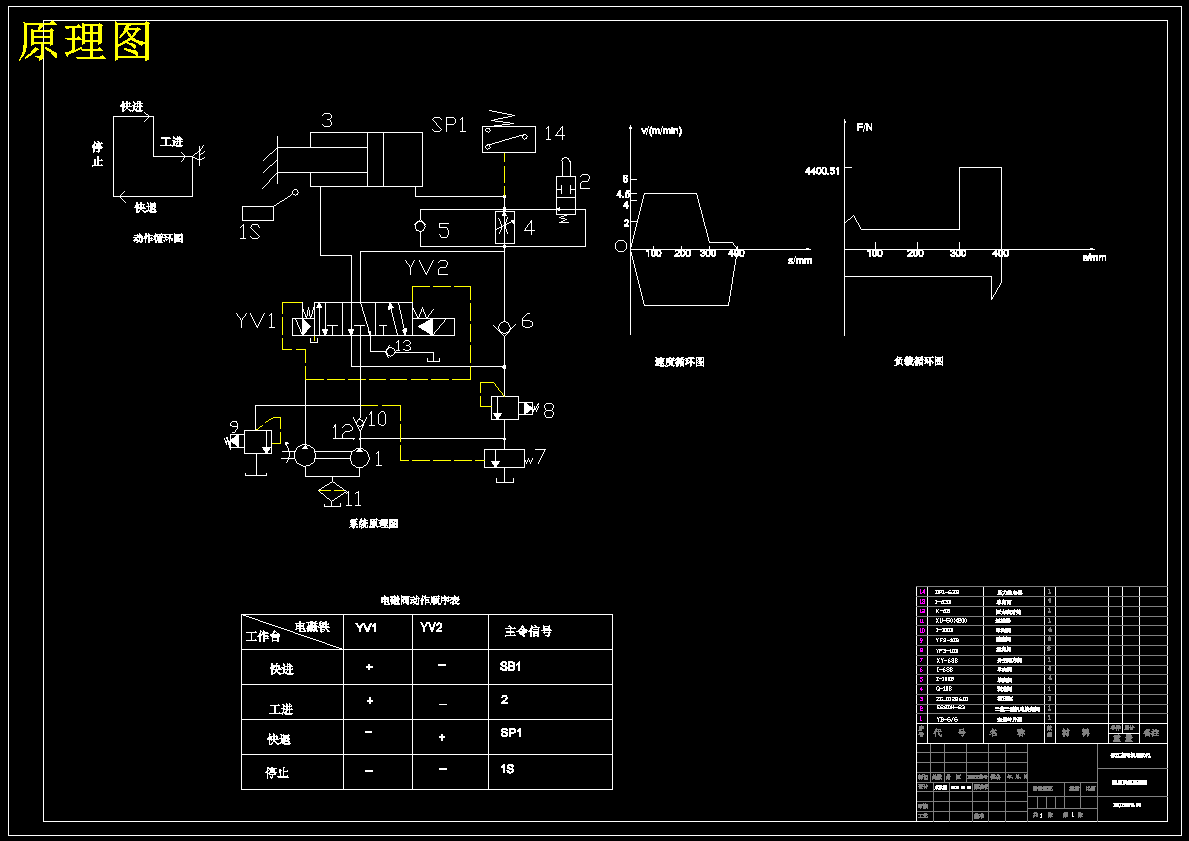
Task: Select the 电磁铁 text in table header corner
Action: (x=312, y=626)
